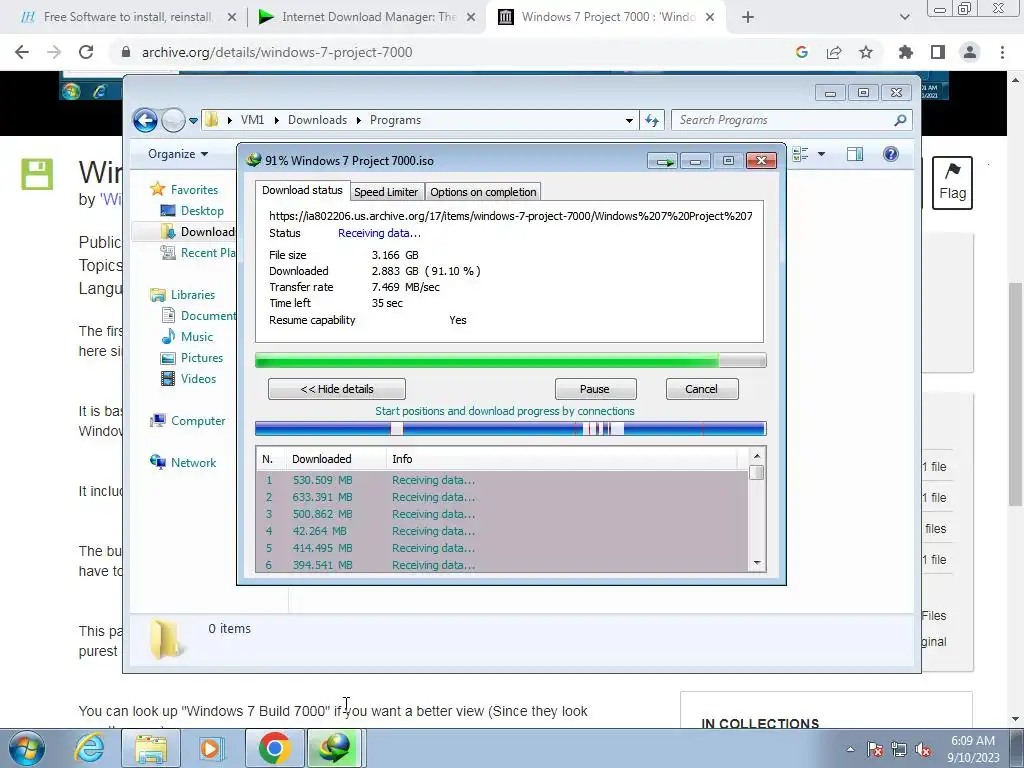Switch to Internet Download Manager browser tab

pyautogui.click(x=367, y=17)
